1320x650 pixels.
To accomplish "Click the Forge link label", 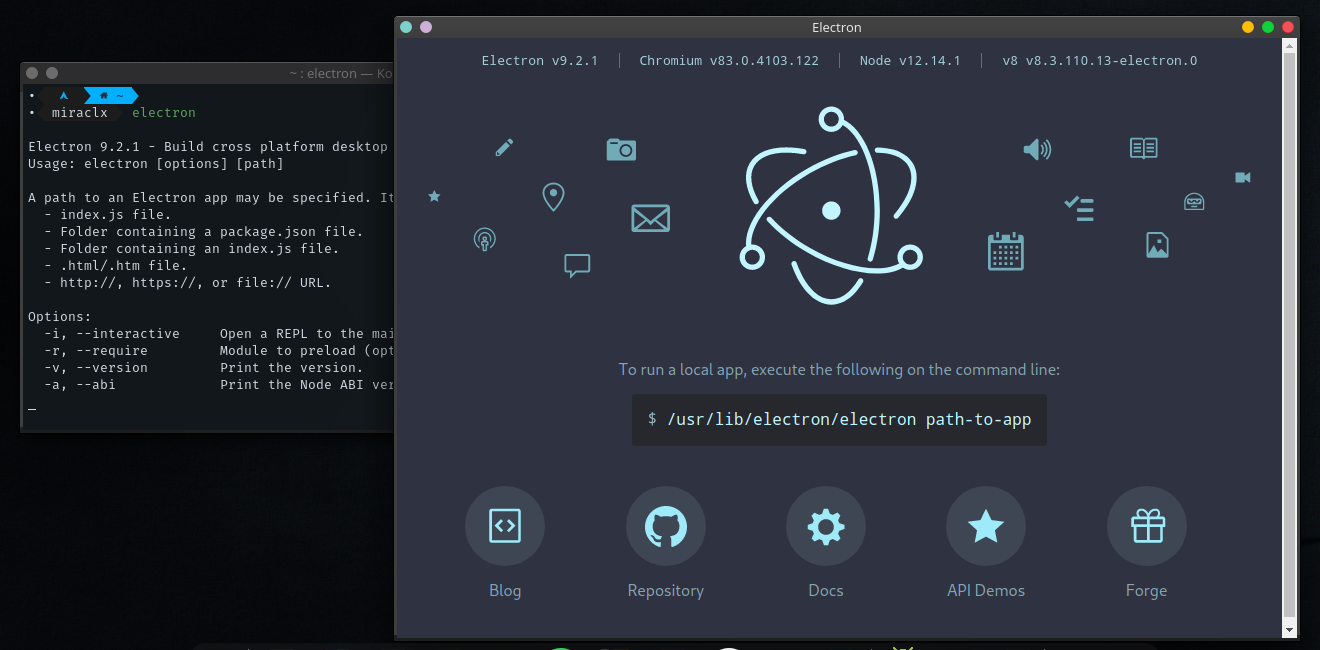I will (1146, 590).
